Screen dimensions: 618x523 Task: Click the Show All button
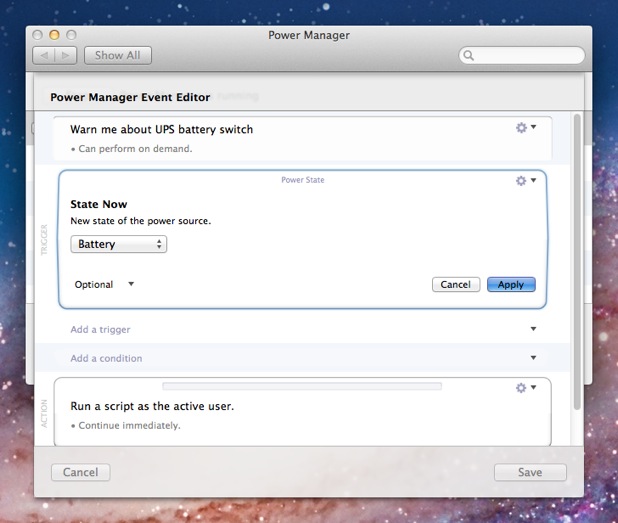point(118,56)
